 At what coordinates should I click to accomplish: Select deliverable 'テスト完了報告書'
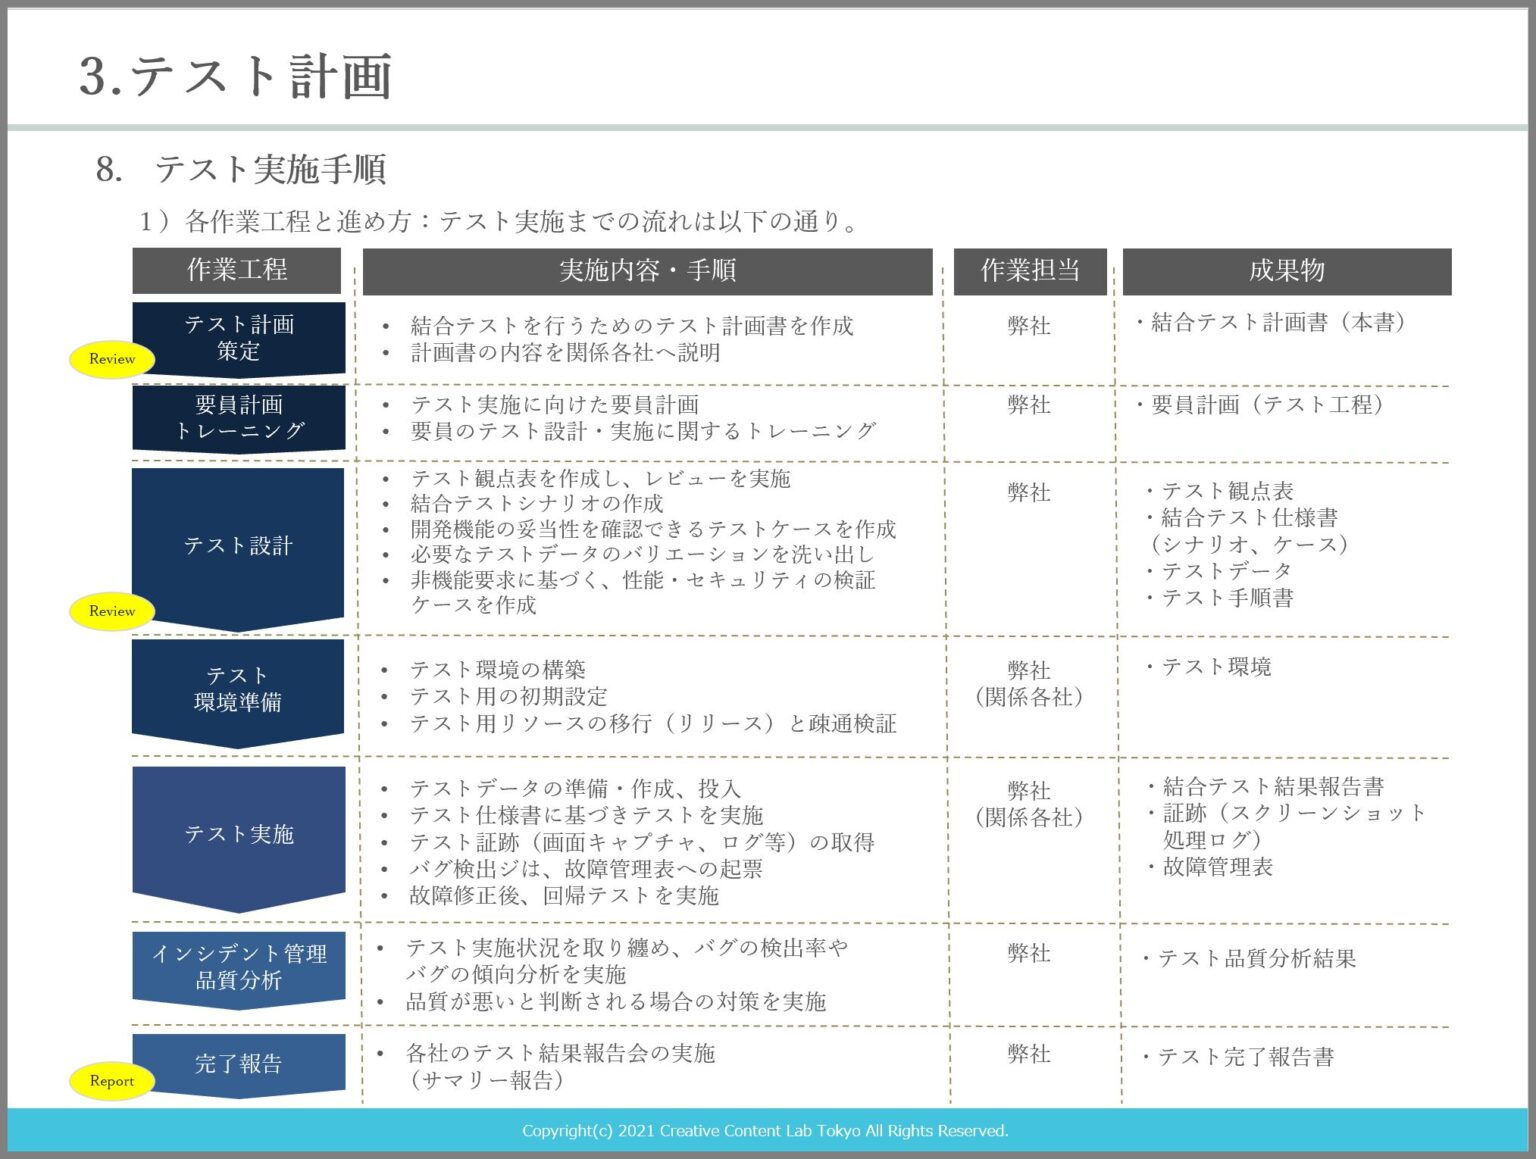[1239, 1057]
